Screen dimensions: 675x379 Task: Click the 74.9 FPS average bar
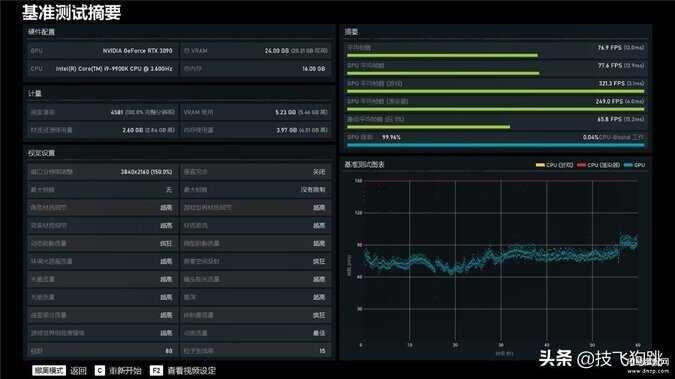coord(442,56)
